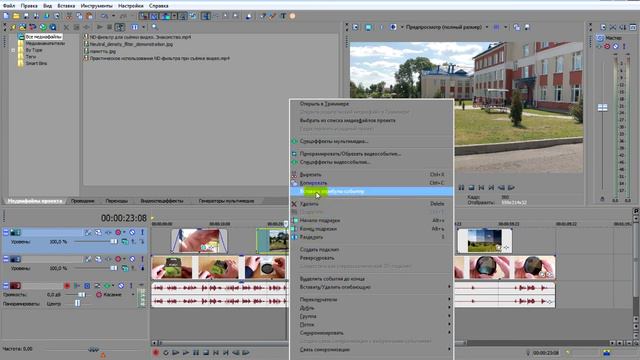Click the New project icon in toolbar
The height and width of the screenshot is (360, 640).
[6, 16]
